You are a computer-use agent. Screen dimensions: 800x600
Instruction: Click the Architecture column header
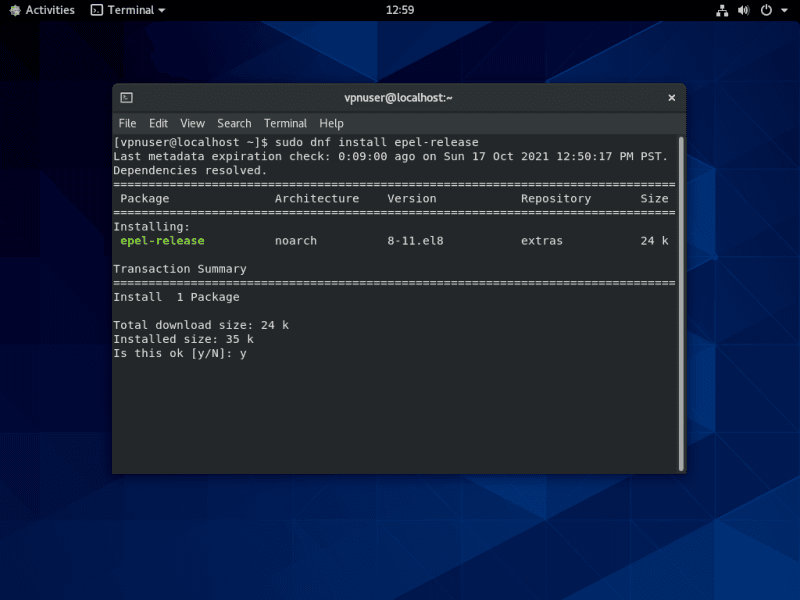coord(317,198)
